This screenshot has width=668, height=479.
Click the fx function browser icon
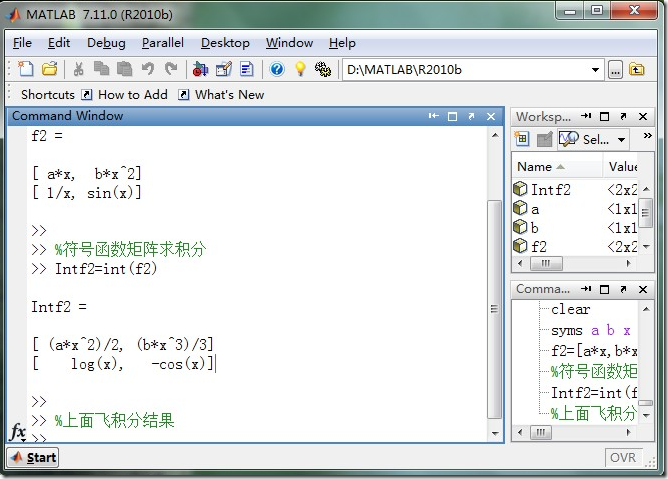18,432
